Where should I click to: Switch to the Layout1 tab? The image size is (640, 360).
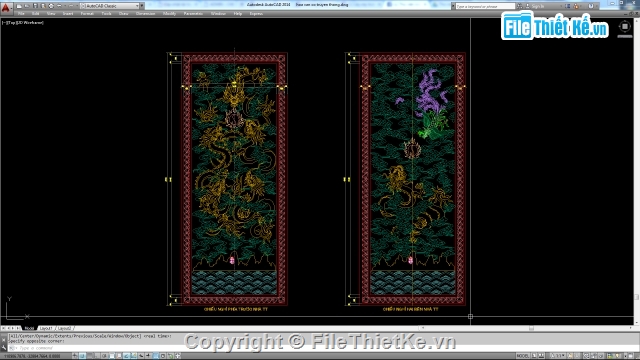pos(46,328)
